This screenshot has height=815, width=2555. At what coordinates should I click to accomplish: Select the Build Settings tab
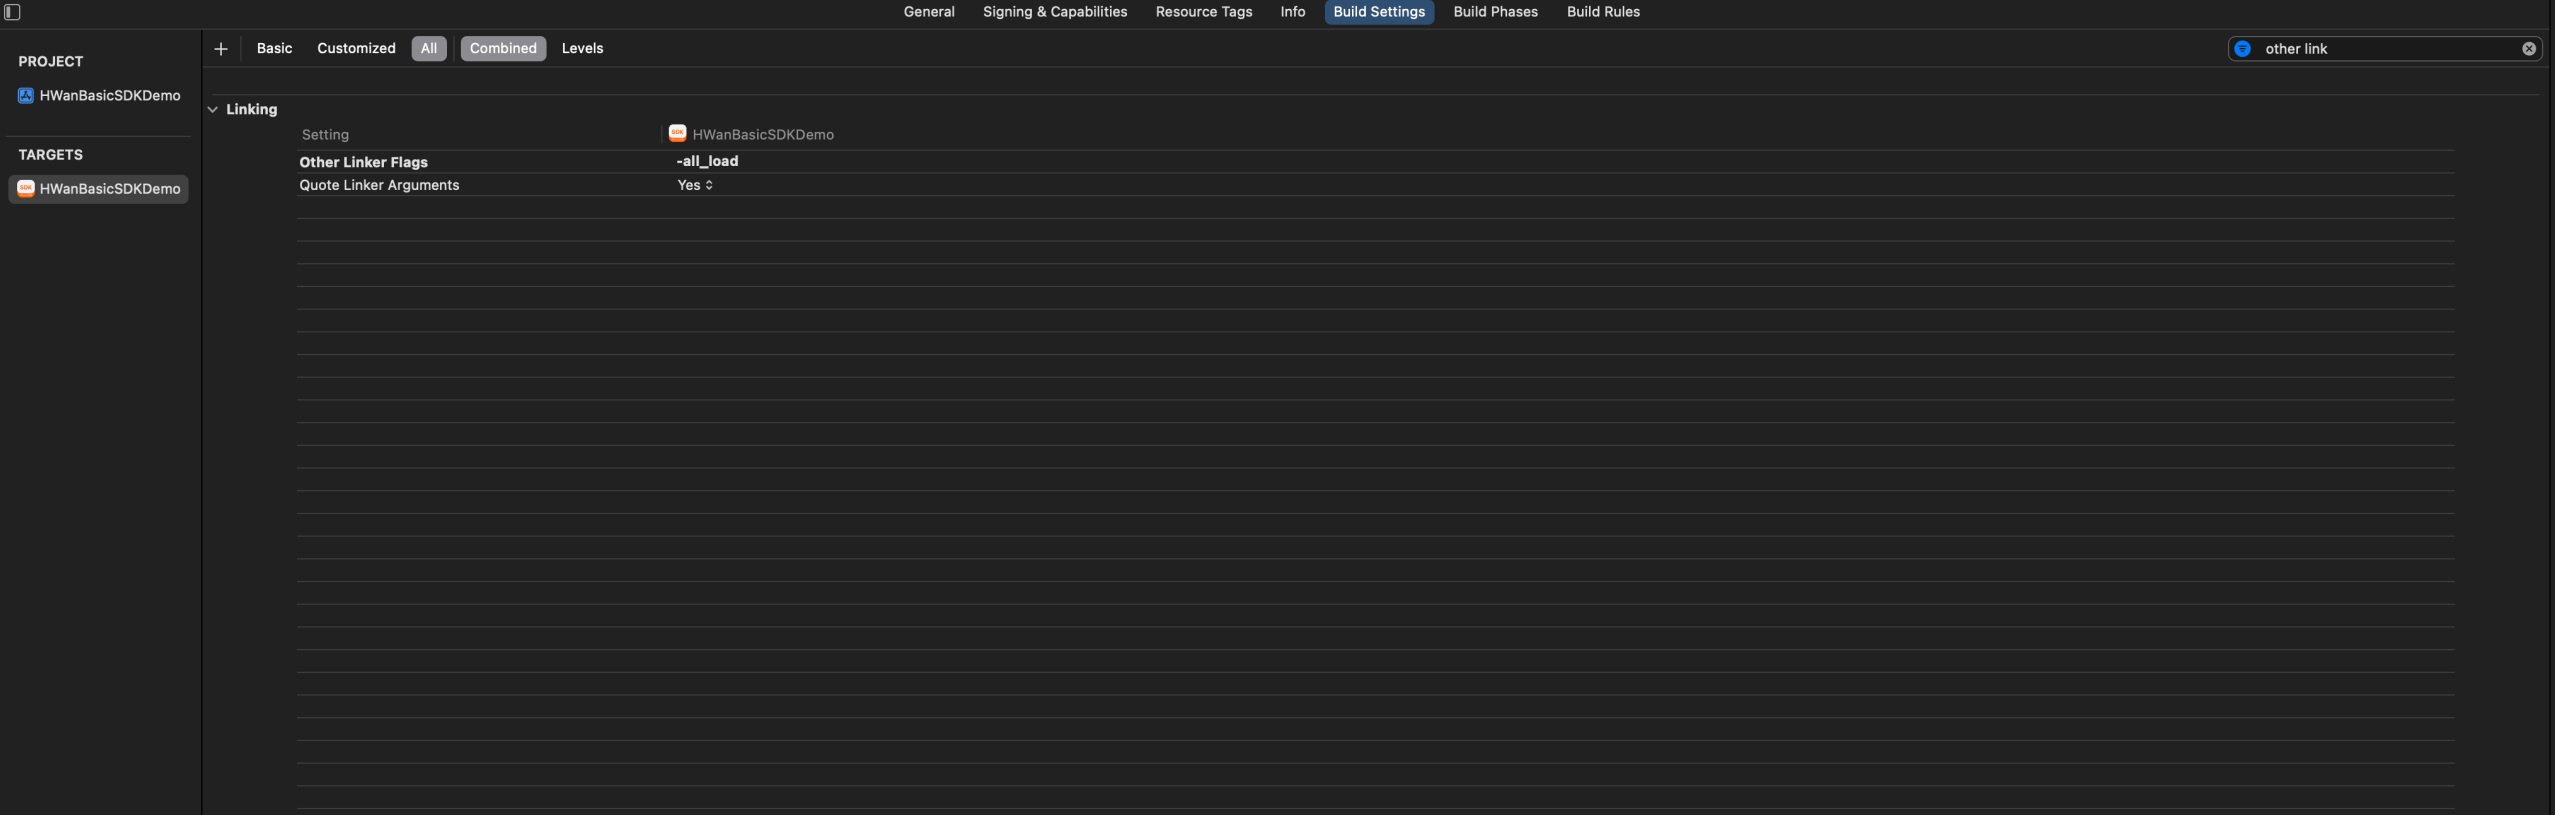pos(1379,12)
